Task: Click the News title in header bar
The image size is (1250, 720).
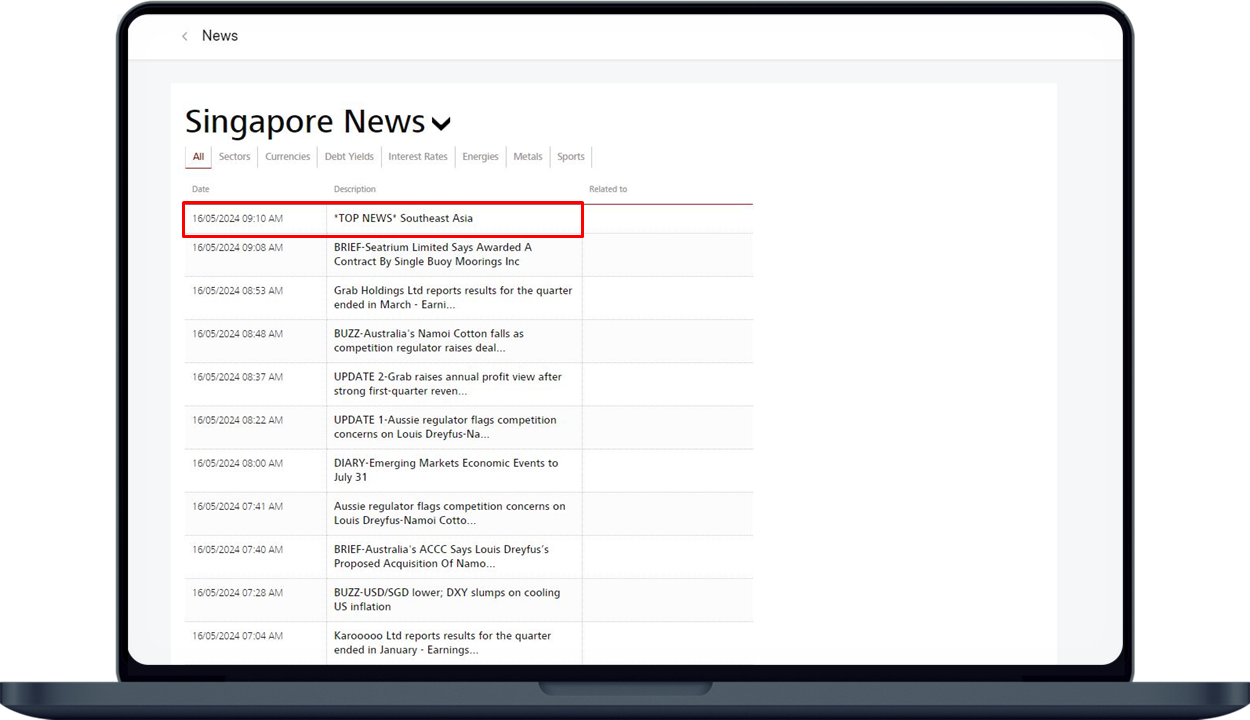Action: 220,36
